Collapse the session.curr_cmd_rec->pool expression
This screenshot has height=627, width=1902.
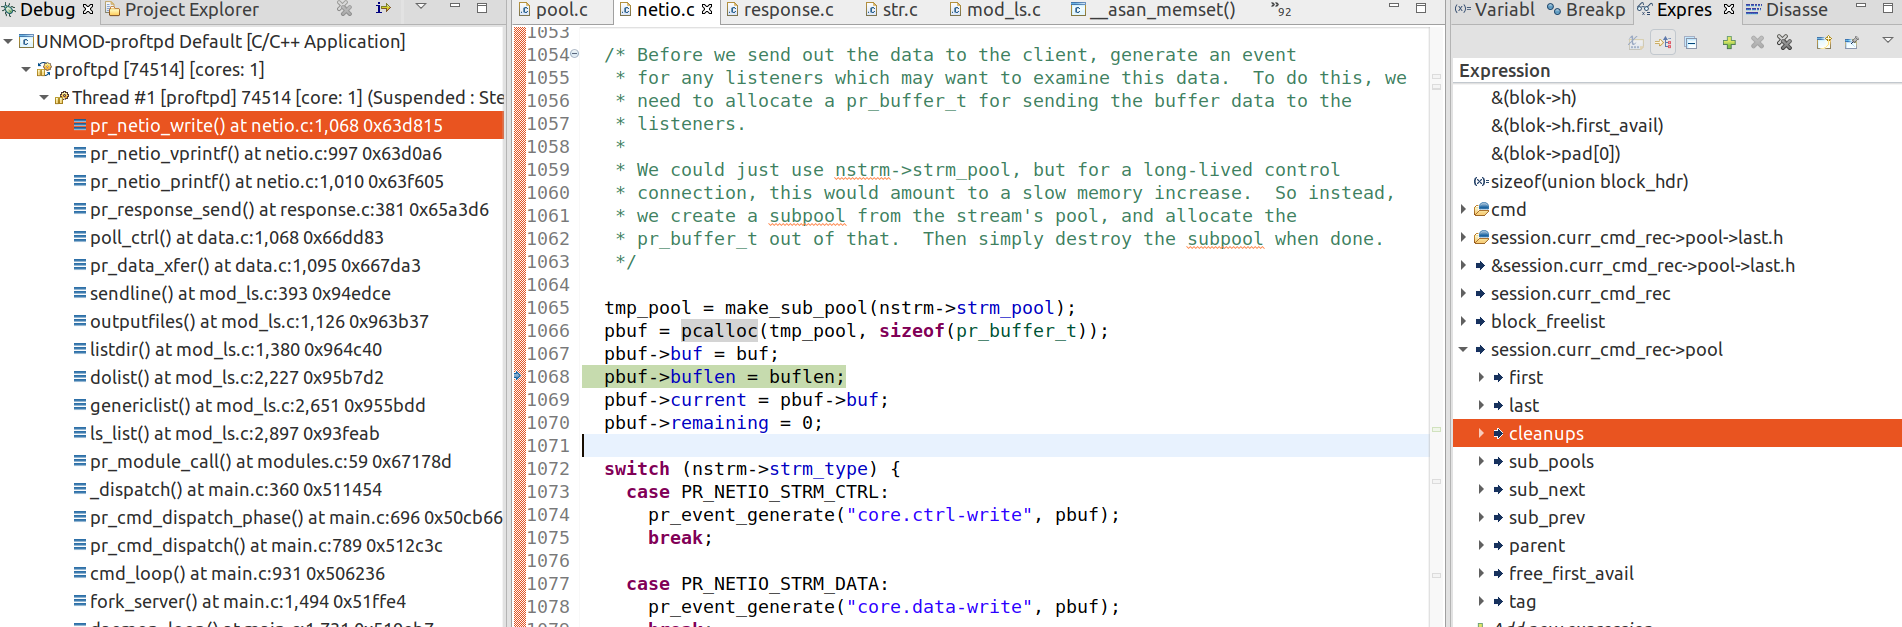pyautogui.click(x=1463, y=350)
